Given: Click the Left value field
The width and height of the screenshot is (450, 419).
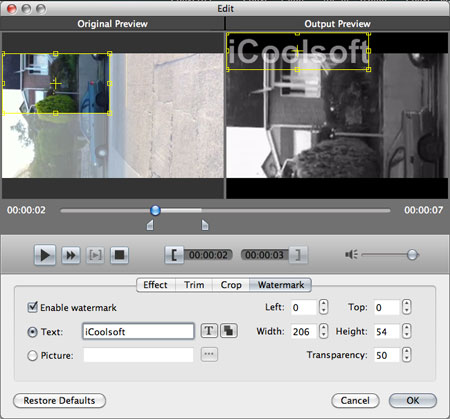Looking at the screenshot, I should tap(303, 307).
